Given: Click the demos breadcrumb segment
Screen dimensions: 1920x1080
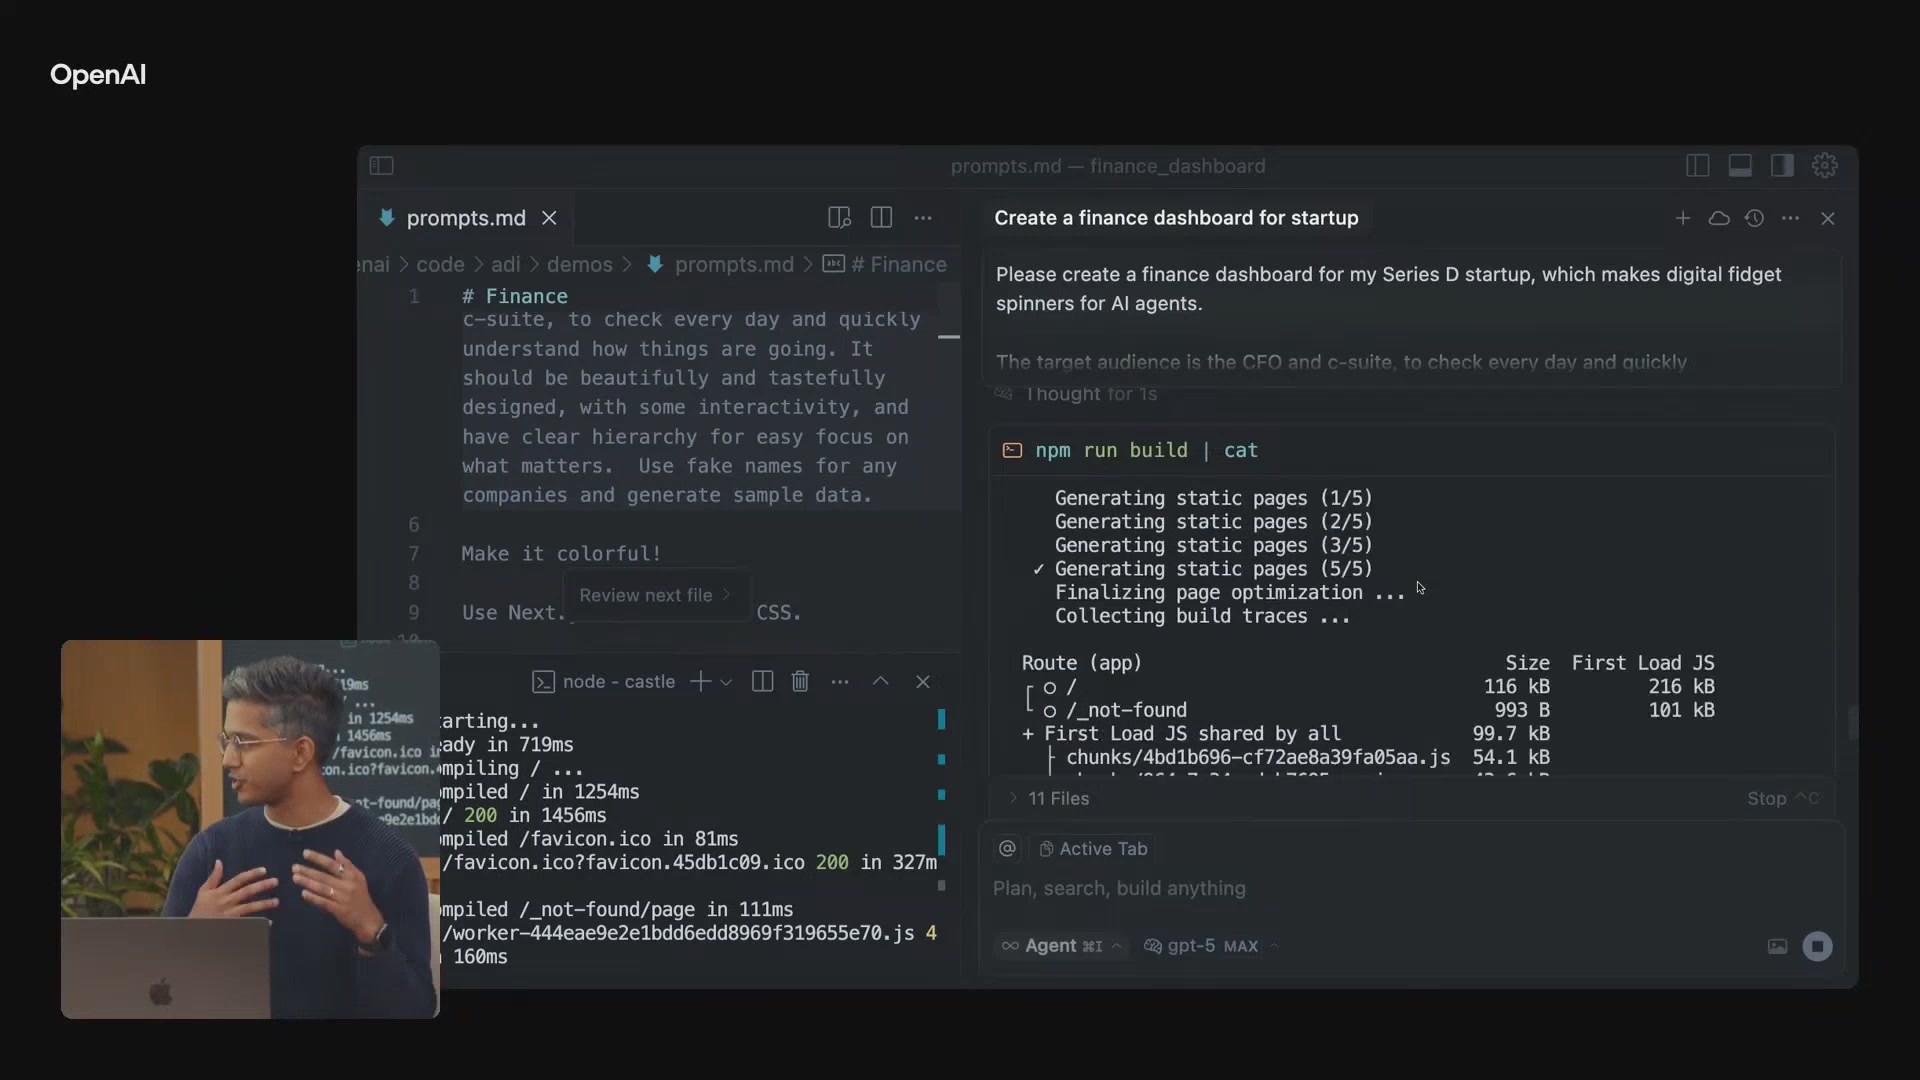Looking at the screenshot, I should pyautogui.click(x=579, y=265).
